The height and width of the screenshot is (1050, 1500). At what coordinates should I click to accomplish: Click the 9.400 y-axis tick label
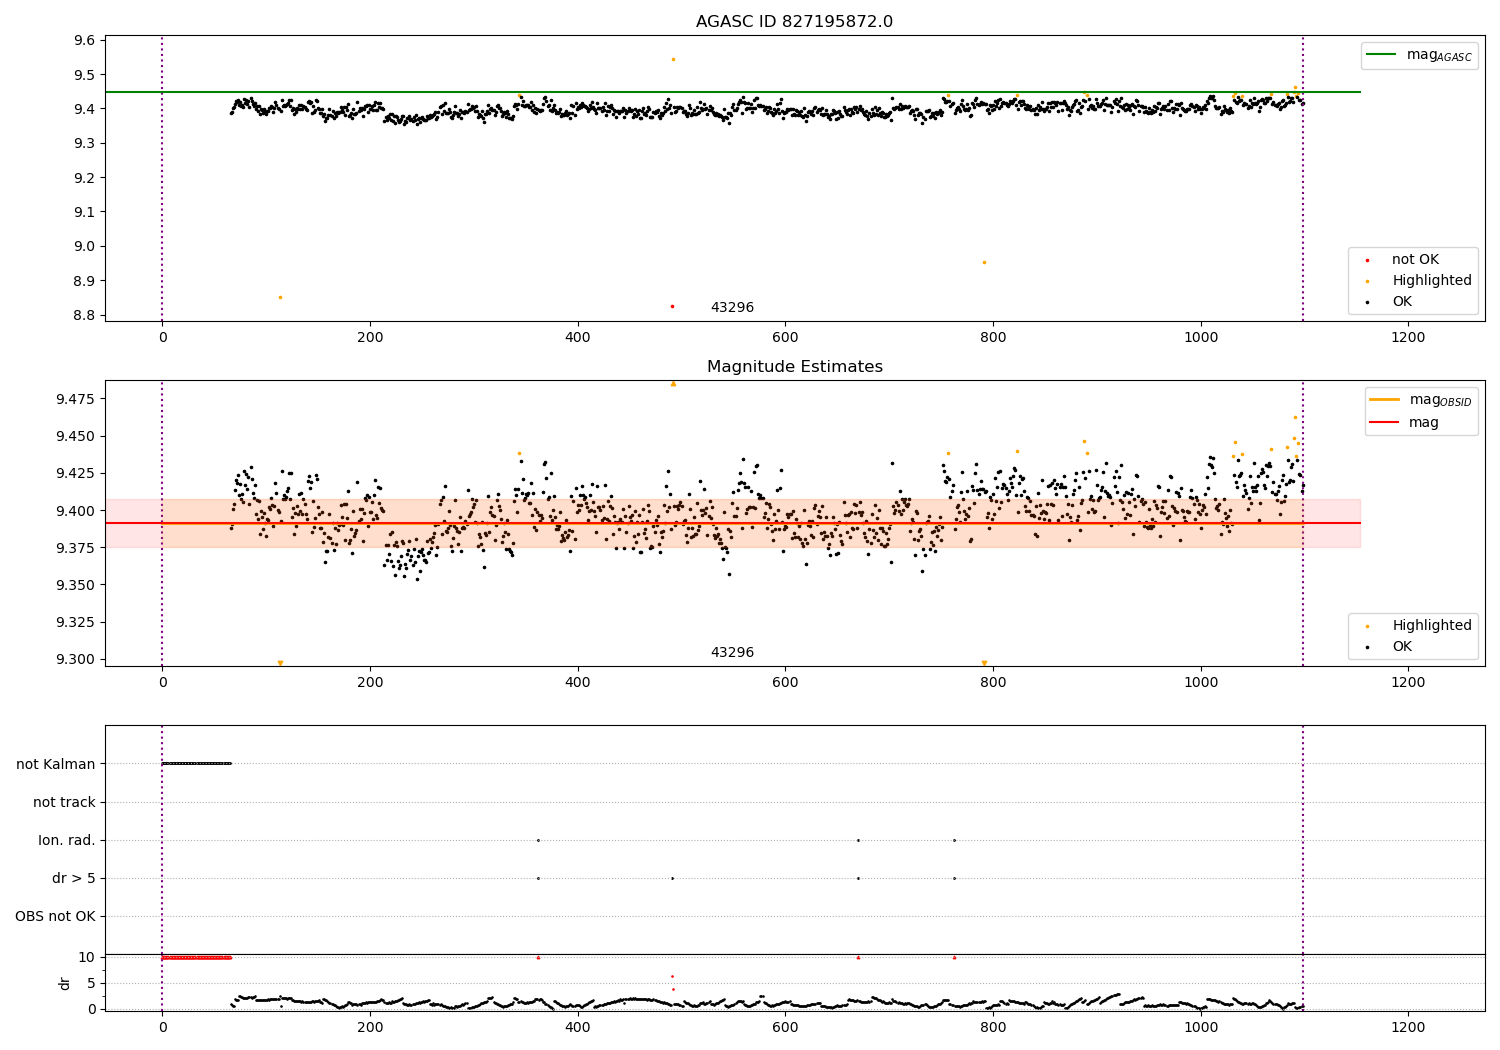pos(76,511)
